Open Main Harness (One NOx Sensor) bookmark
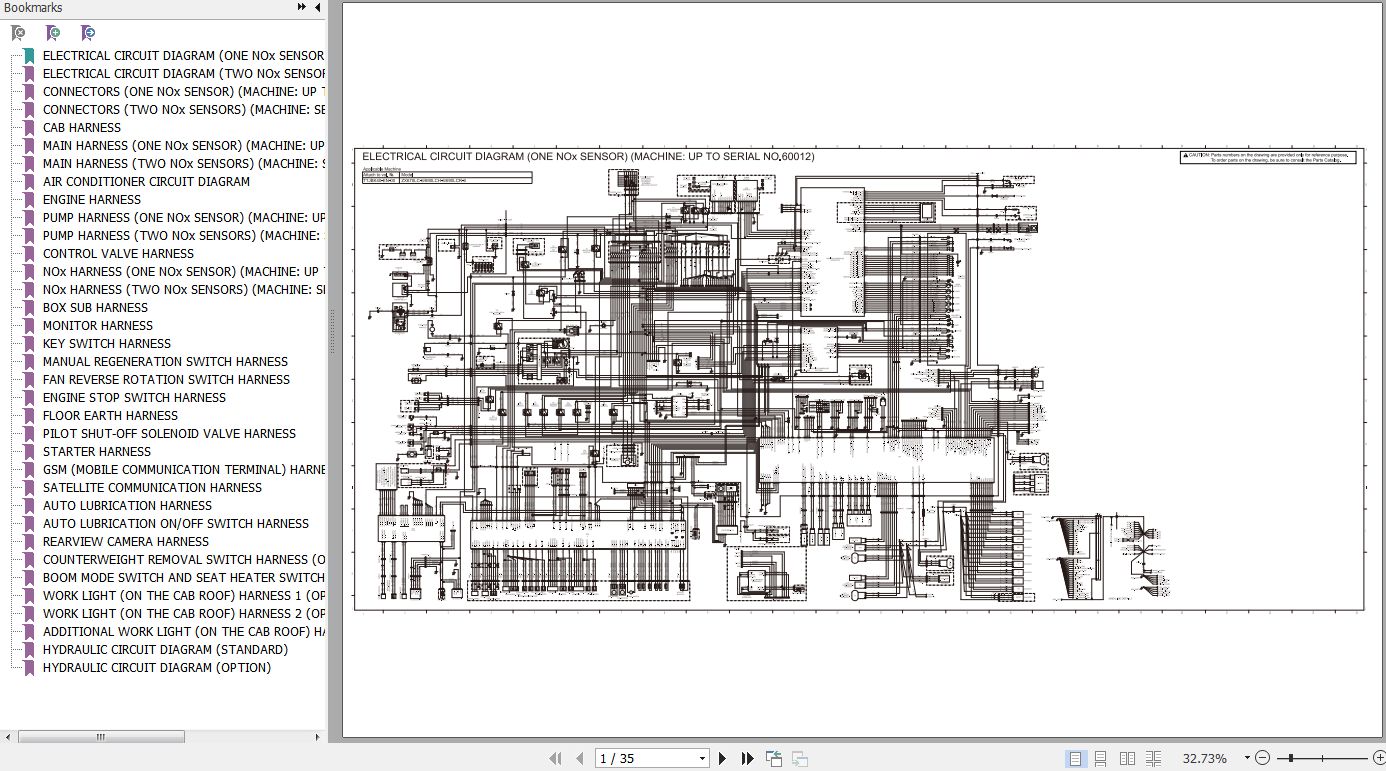Screen dimensions: 1386x771 click(184, 146)
